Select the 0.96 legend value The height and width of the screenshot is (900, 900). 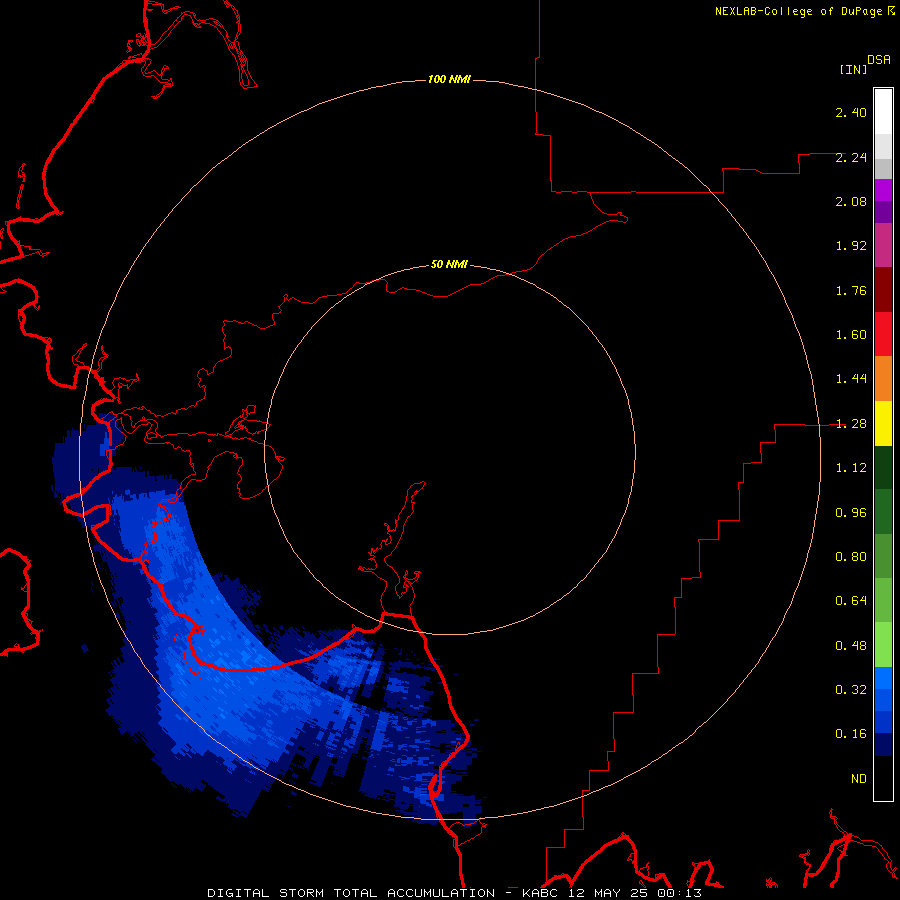coord(851,513)
